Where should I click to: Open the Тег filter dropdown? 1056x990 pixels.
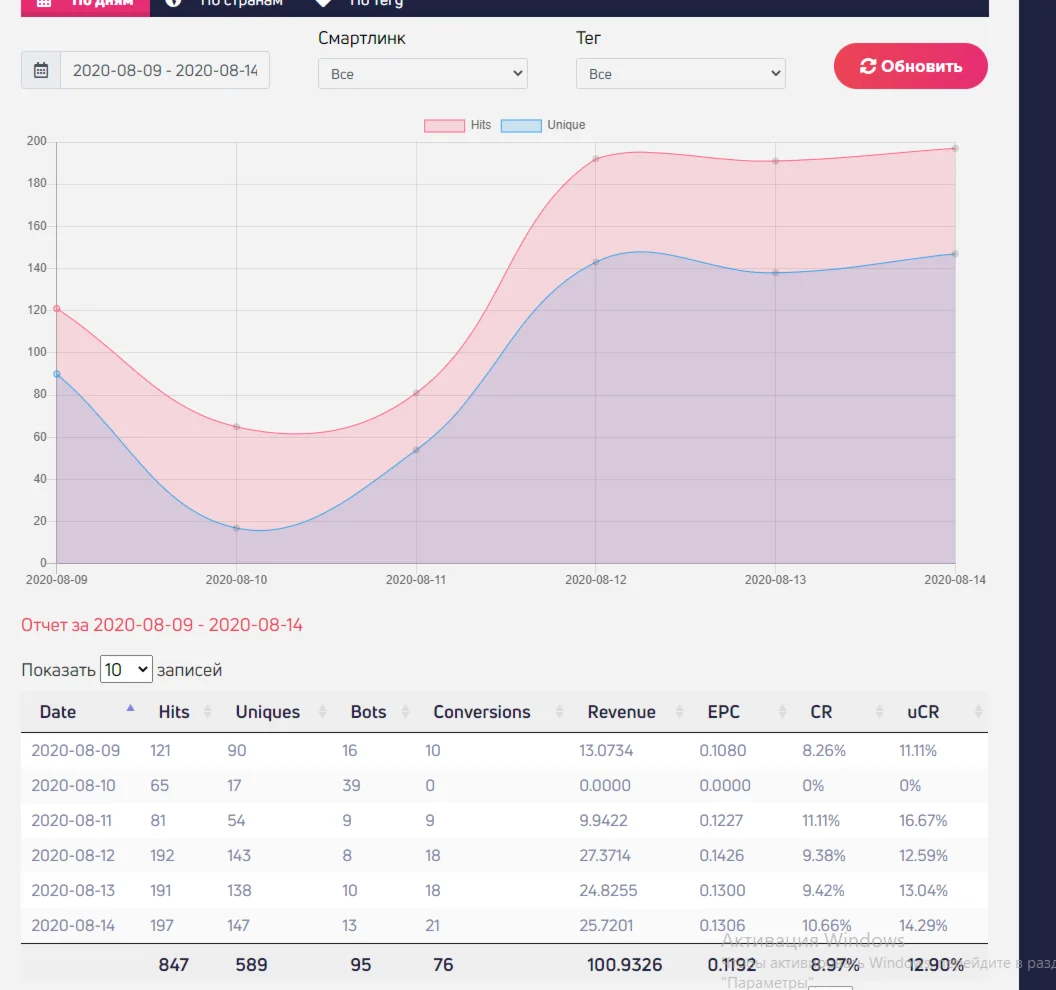point(680,74)
